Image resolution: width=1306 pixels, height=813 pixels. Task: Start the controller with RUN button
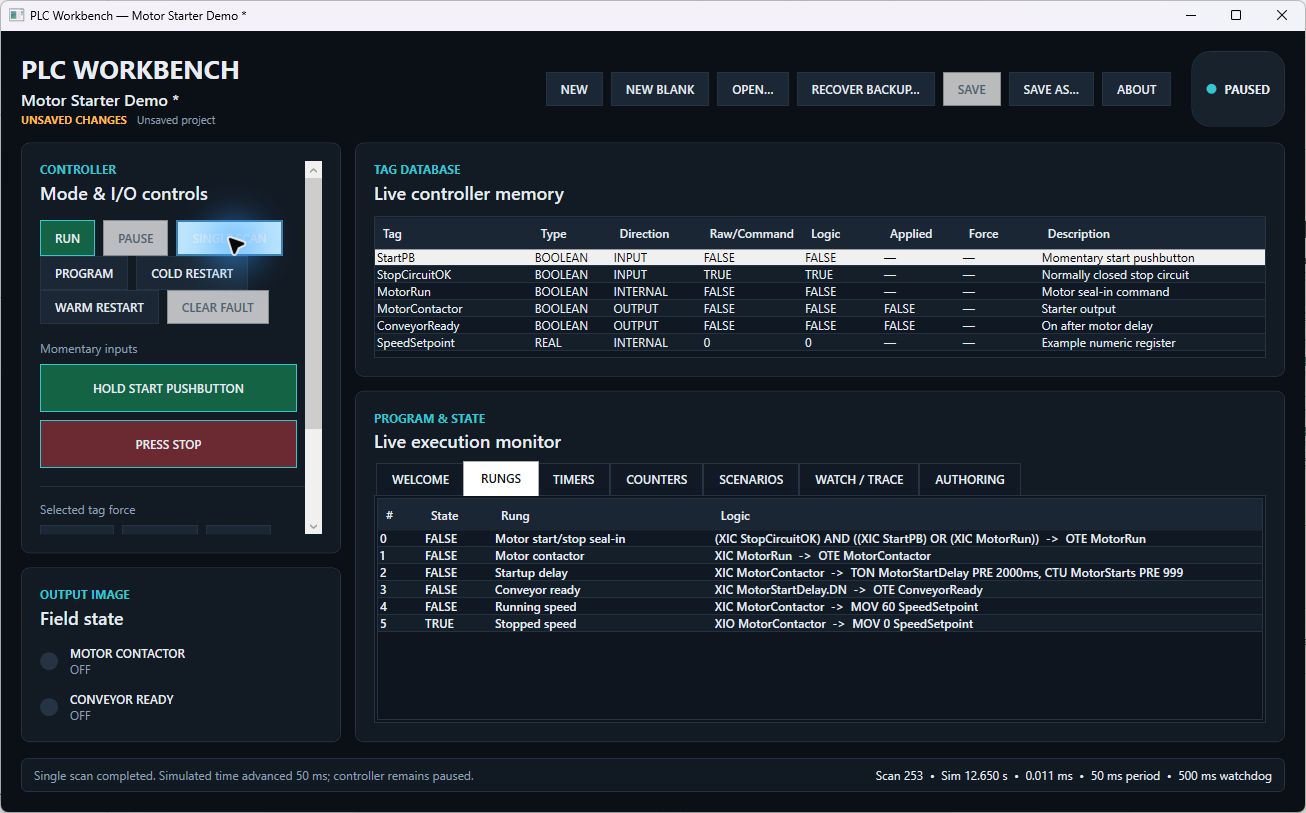[68, 238]
